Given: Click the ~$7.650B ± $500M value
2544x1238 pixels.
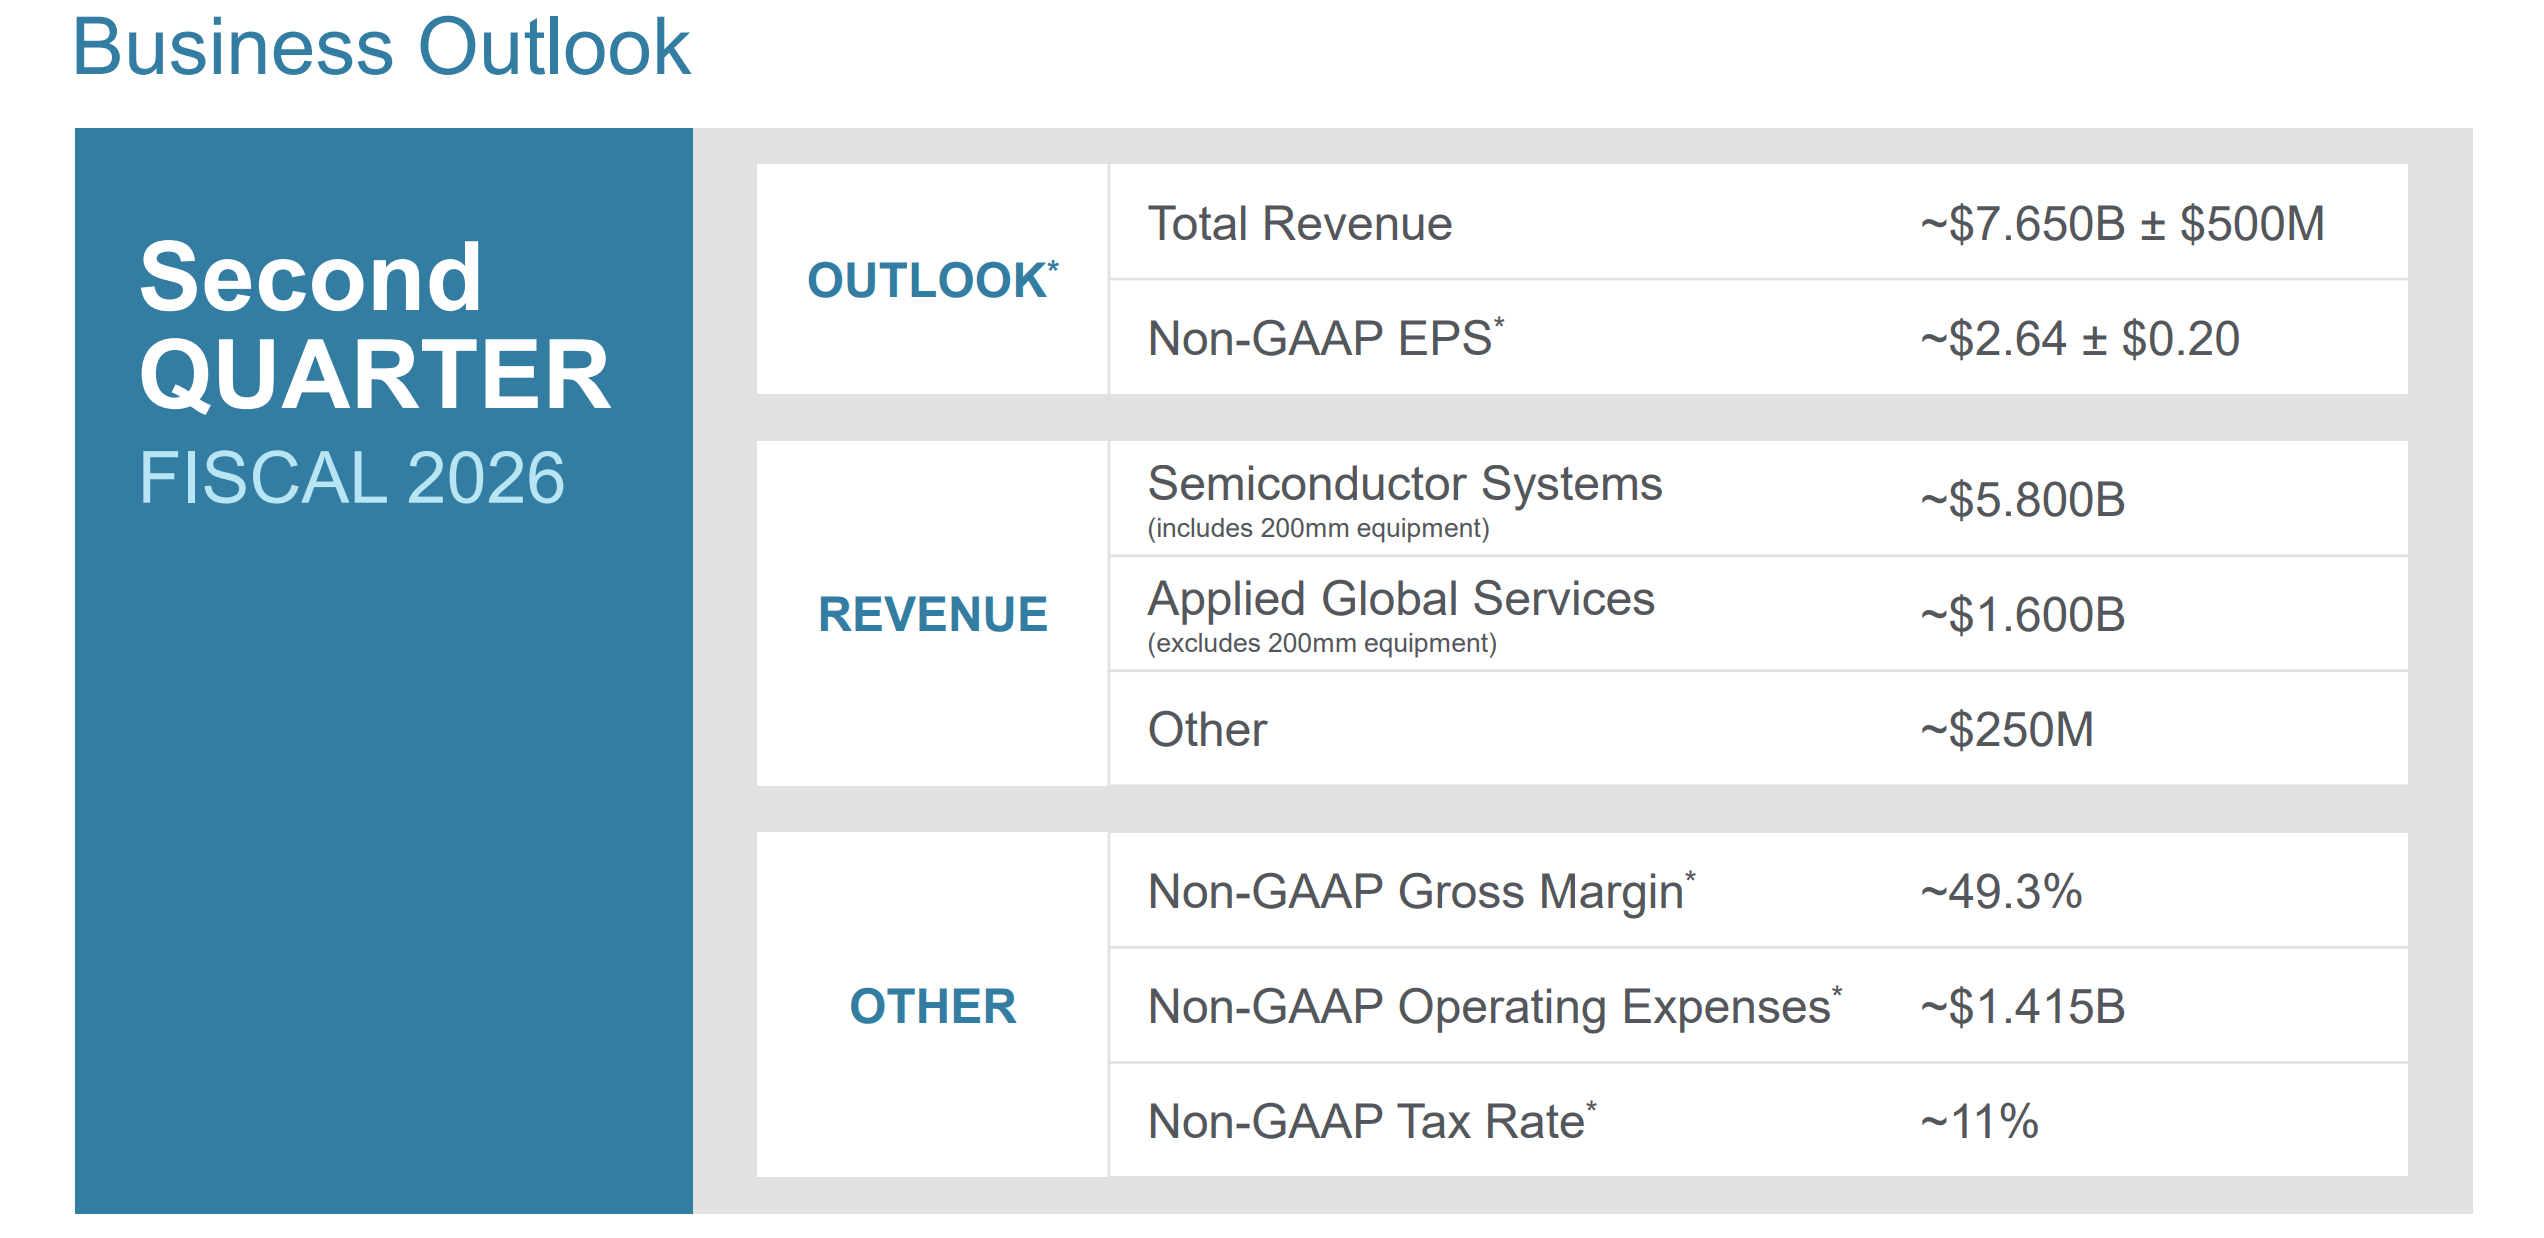Looking at the screenshot, I should (2121, 223).
